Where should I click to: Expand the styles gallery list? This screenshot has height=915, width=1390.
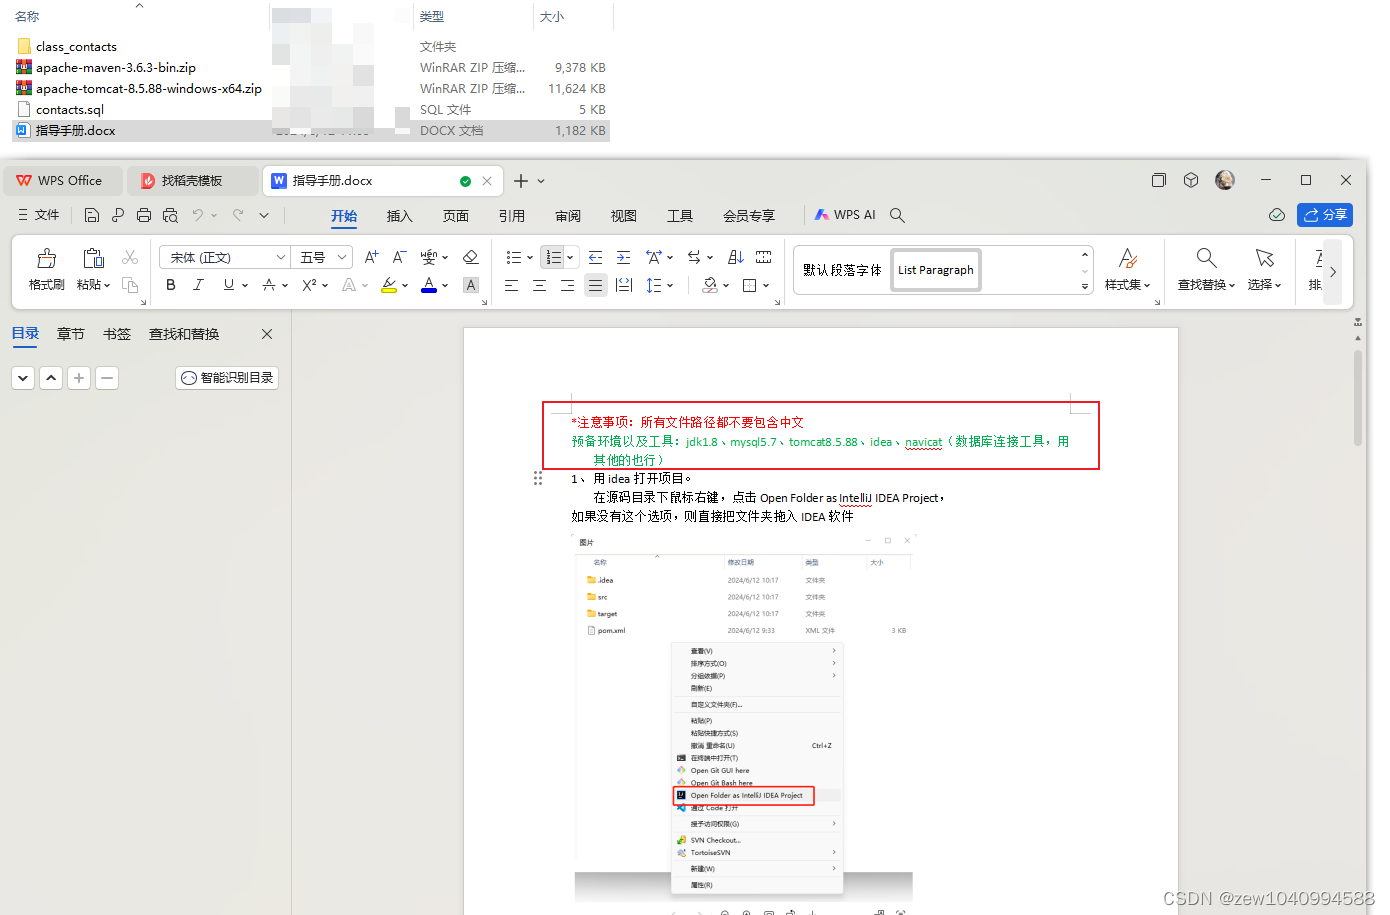click(x=1085, y=286)
